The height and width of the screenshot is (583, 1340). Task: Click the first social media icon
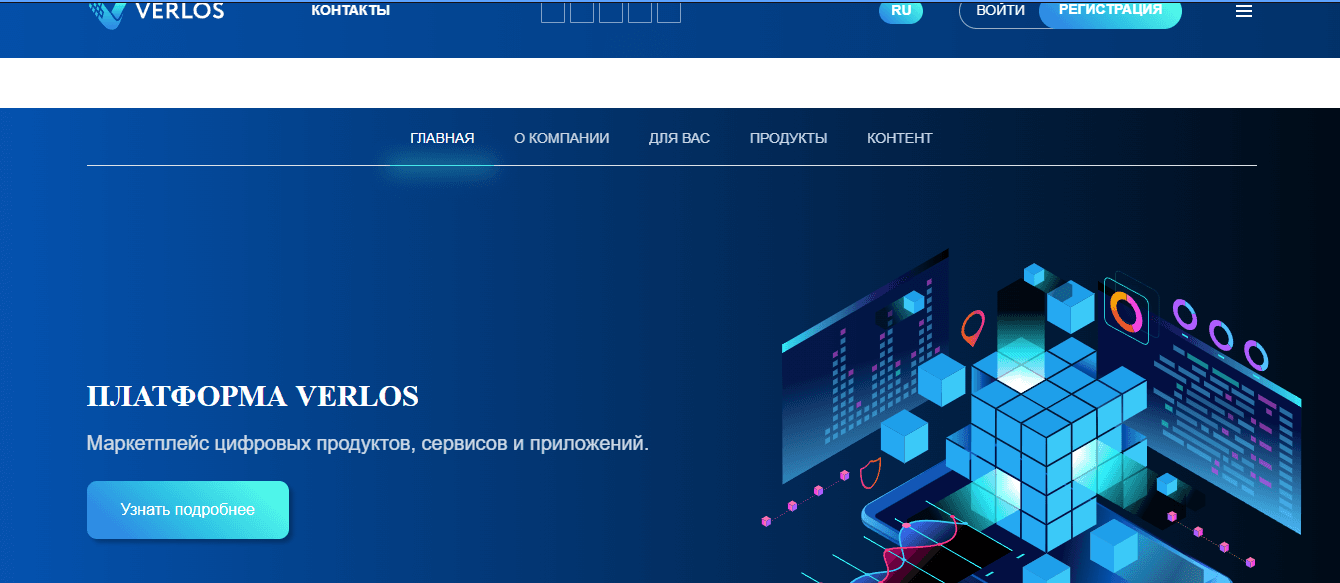[552, 12]
